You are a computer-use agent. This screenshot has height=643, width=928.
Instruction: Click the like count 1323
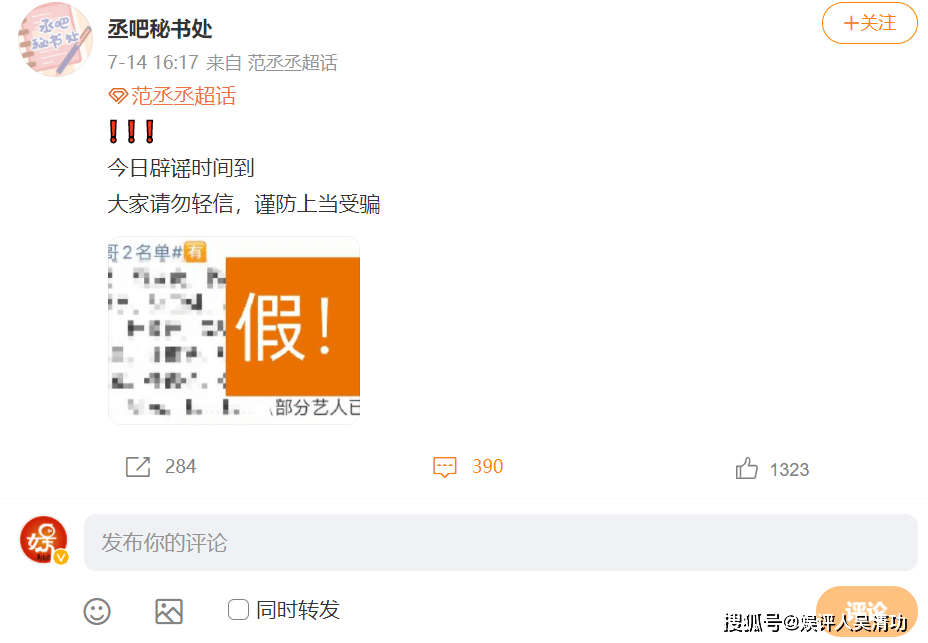click(790, 470)
